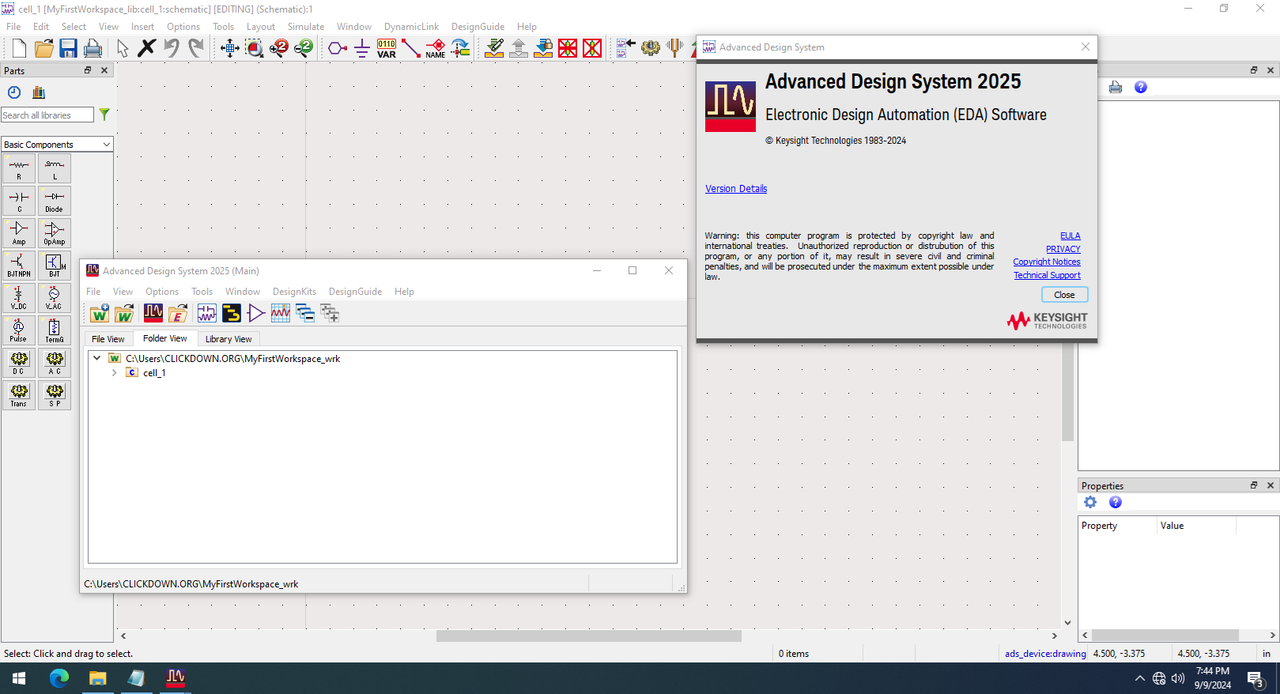The width and height of the screenshot is (1280, 694).
Task: Click the Properties panel settings gear icon
Action: [1090, 503]
